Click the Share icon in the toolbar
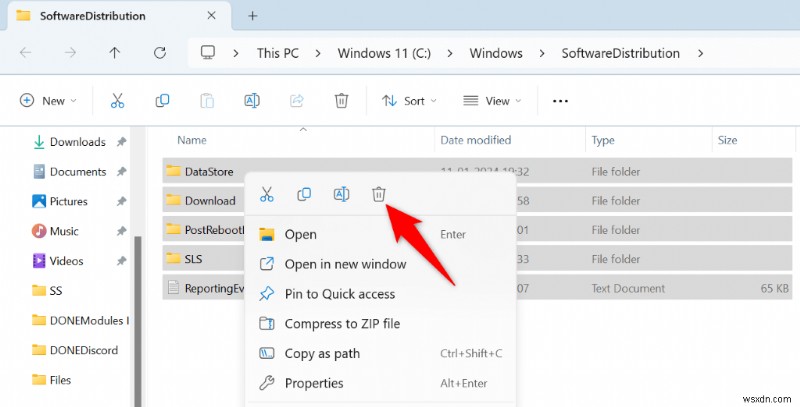 pyautogui.click(x=296, y=100)
